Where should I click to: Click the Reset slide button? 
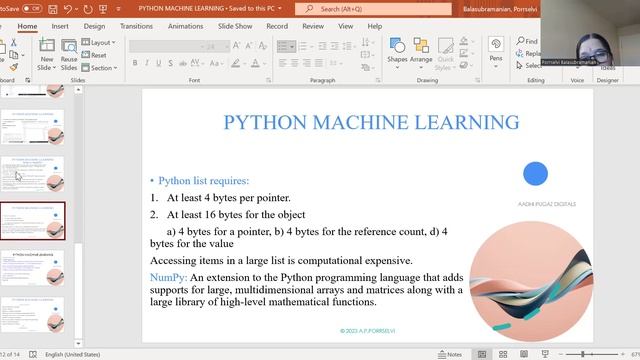coord(94,55)
